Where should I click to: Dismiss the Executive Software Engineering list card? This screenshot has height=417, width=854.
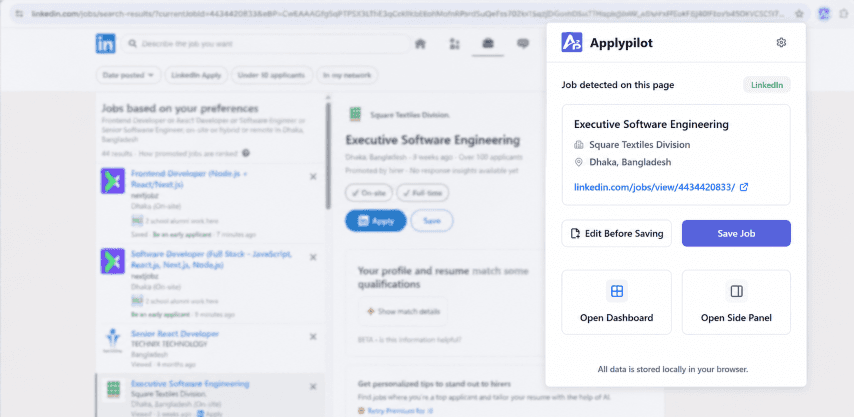click(313, 387)
